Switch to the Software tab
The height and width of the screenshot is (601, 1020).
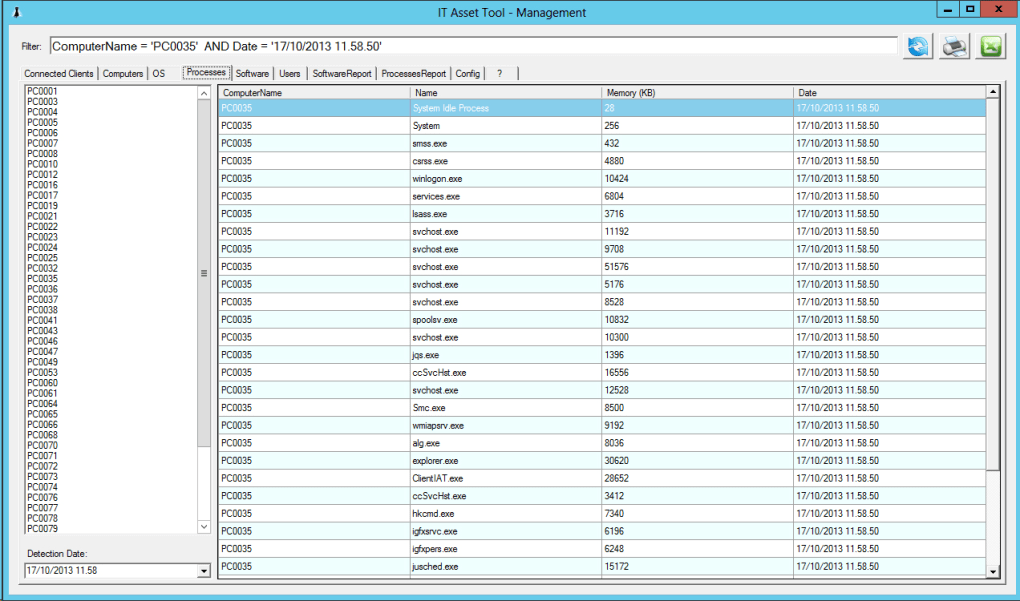pyautogui.click(x=252, y=74)
